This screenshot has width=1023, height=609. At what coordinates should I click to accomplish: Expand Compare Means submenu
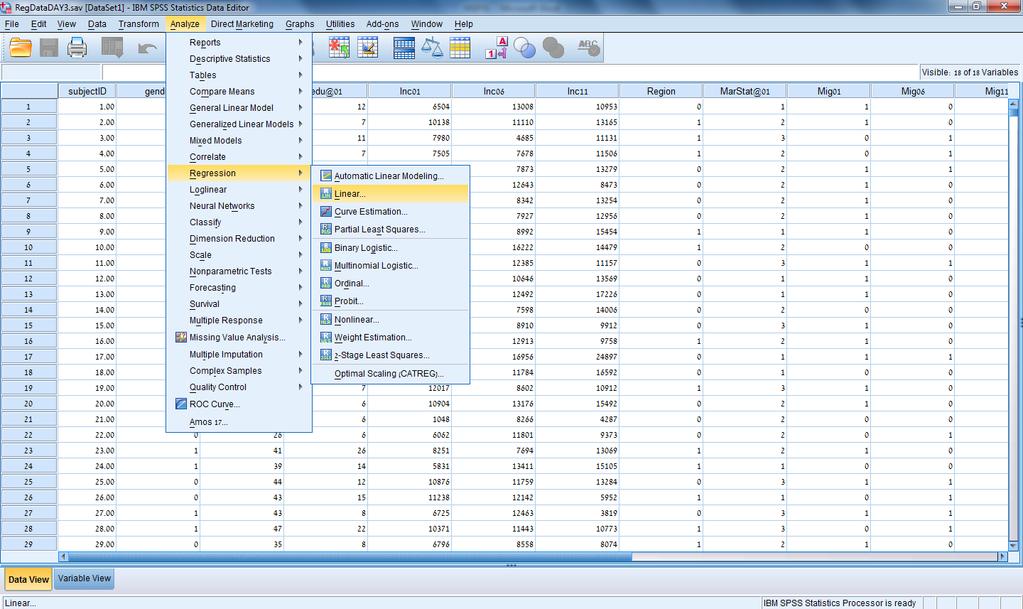pyautogui.click(x=239, y=91)
